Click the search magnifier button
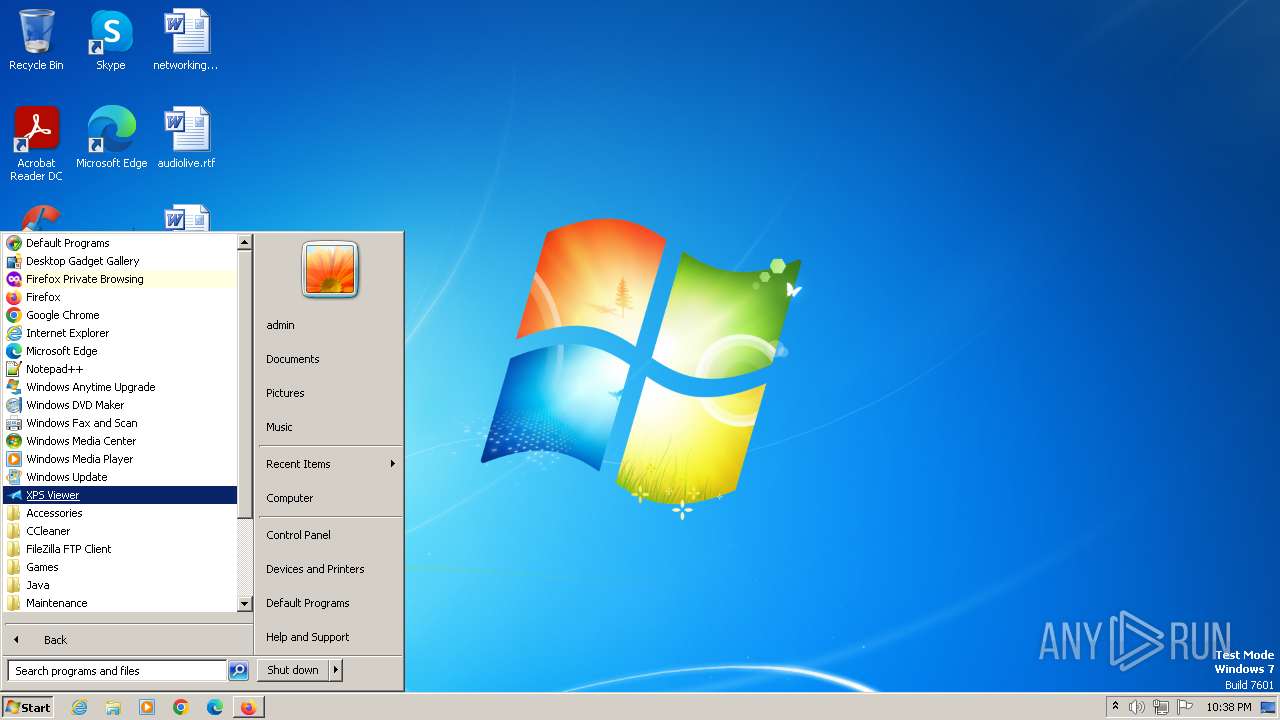Image resolution: width=1280 pixels, height=720 pixels. pyautogui.click(x=238, y=671)
